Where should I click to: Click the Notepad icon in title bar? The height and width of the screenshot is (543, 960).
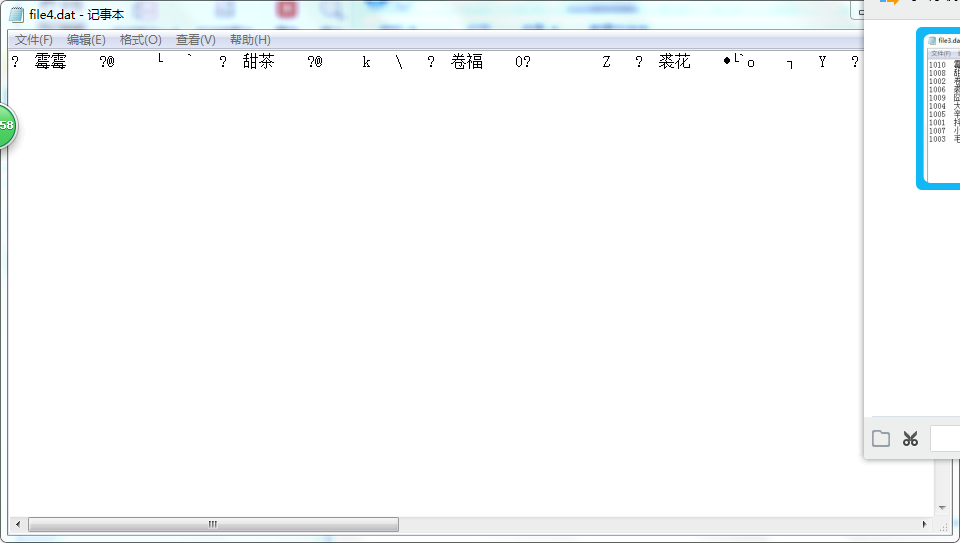[x=17, y=15]
